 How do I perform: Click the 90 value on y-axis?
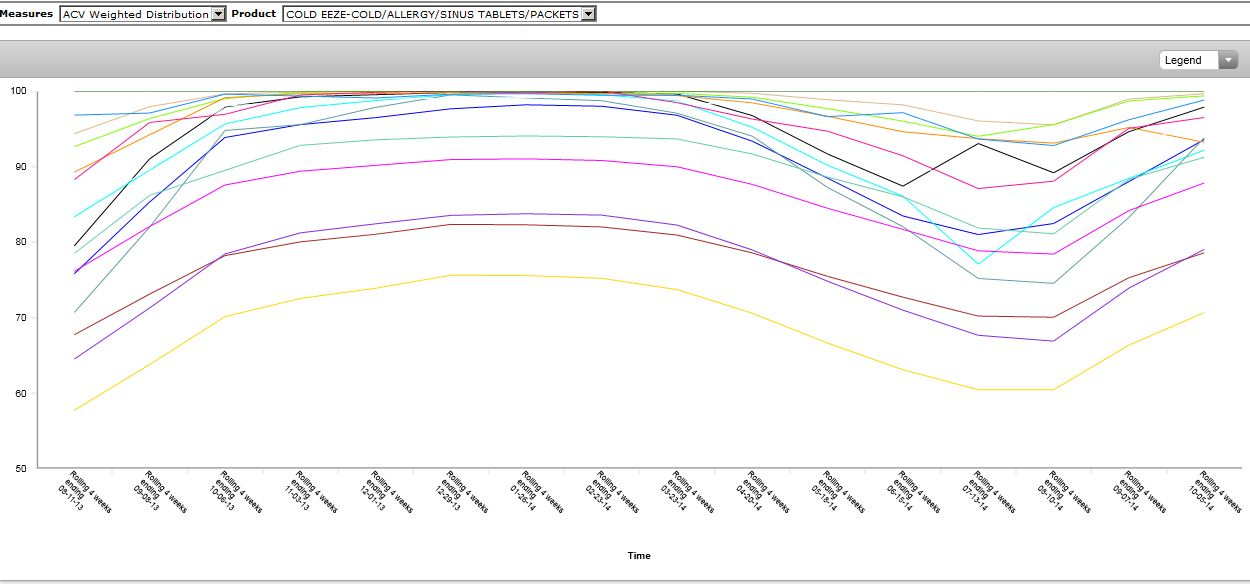20,167
